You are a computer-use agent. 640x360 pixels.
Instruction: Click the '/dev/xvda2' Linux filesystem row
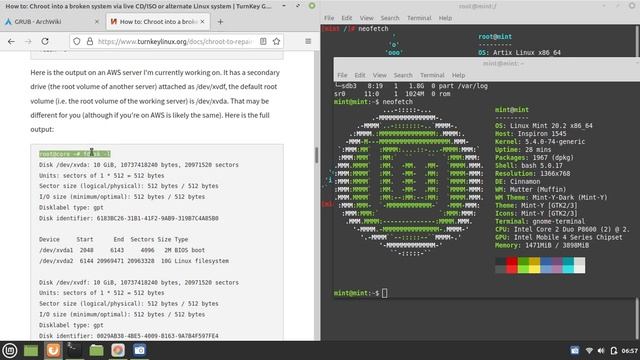(x=134, y=261)
